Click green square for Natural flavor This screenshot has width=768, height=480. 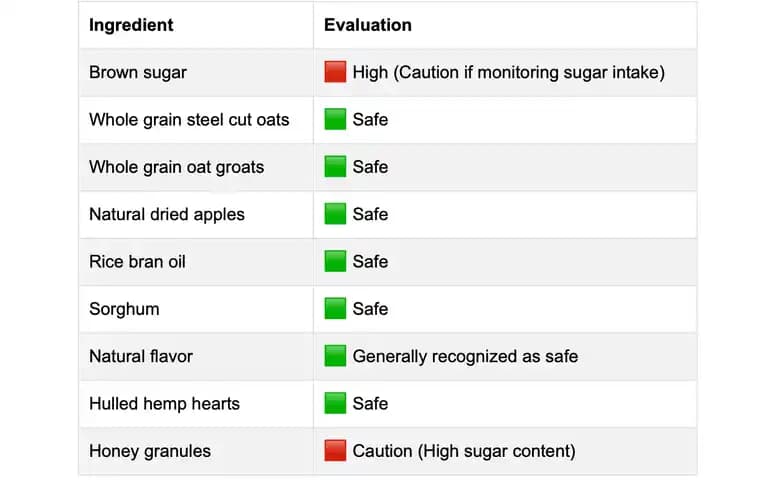coord(335,356)
